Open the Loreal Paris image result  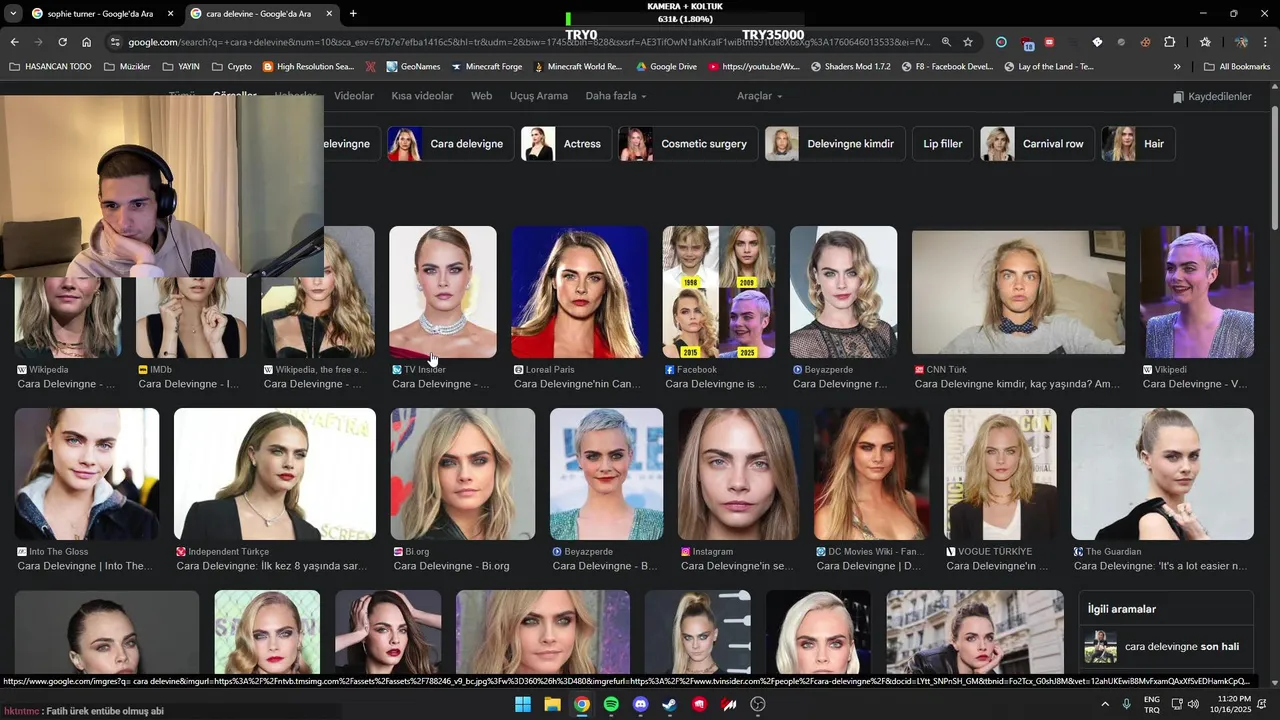click(579, 292)
